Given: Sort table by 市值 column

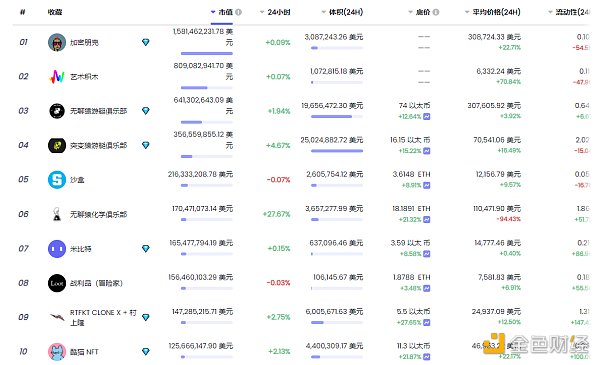Looking at the screenshot, I should 222,12.
